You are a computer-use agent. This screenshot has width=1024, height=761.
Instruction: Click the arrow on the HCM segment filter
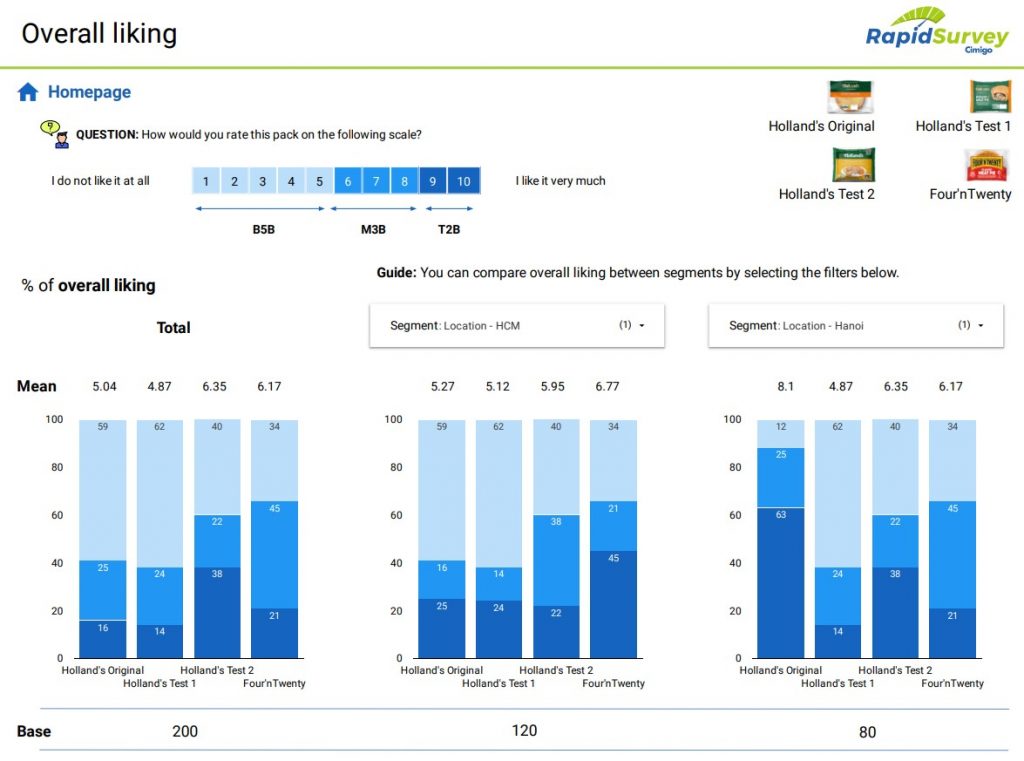pos(642,325)
